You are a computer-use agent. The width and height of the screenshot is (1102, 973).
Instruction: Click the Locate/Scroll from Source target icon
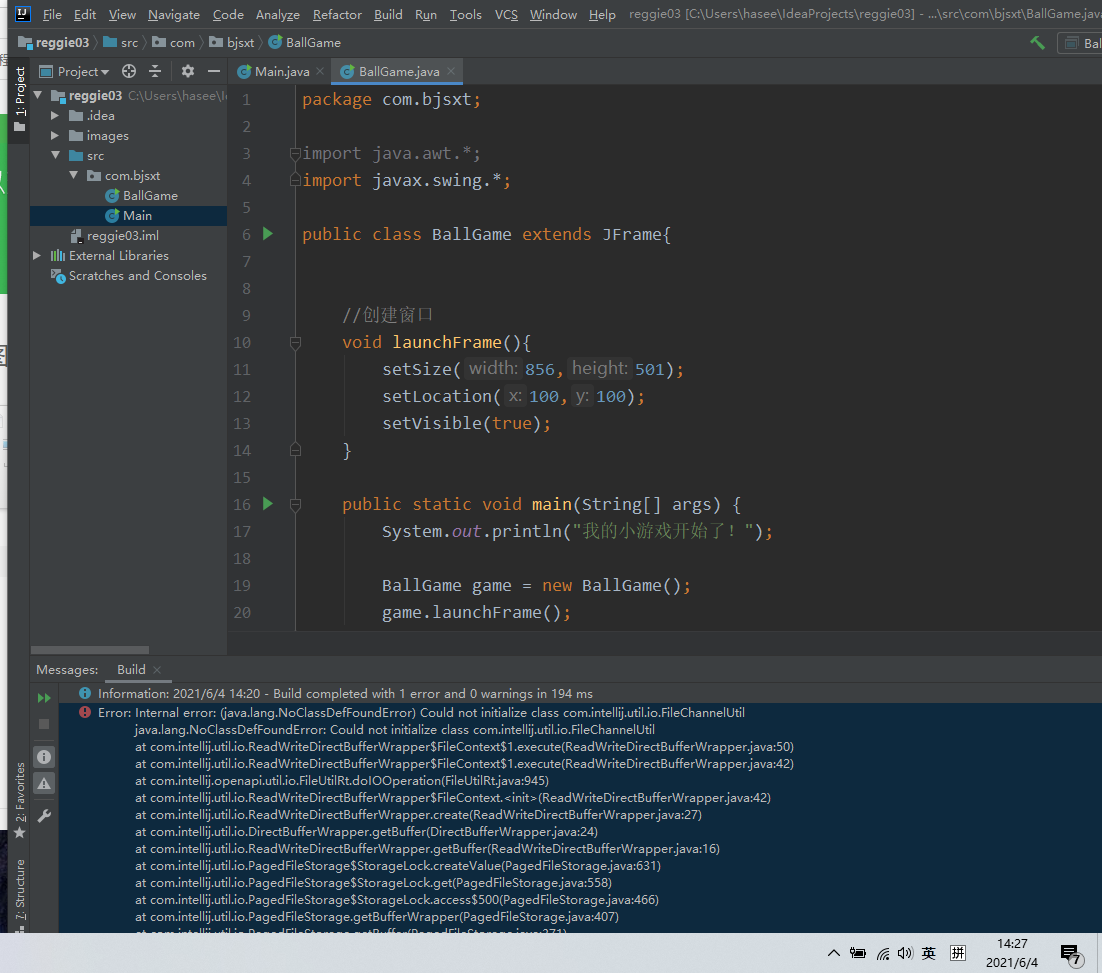[x=129, y=71]
